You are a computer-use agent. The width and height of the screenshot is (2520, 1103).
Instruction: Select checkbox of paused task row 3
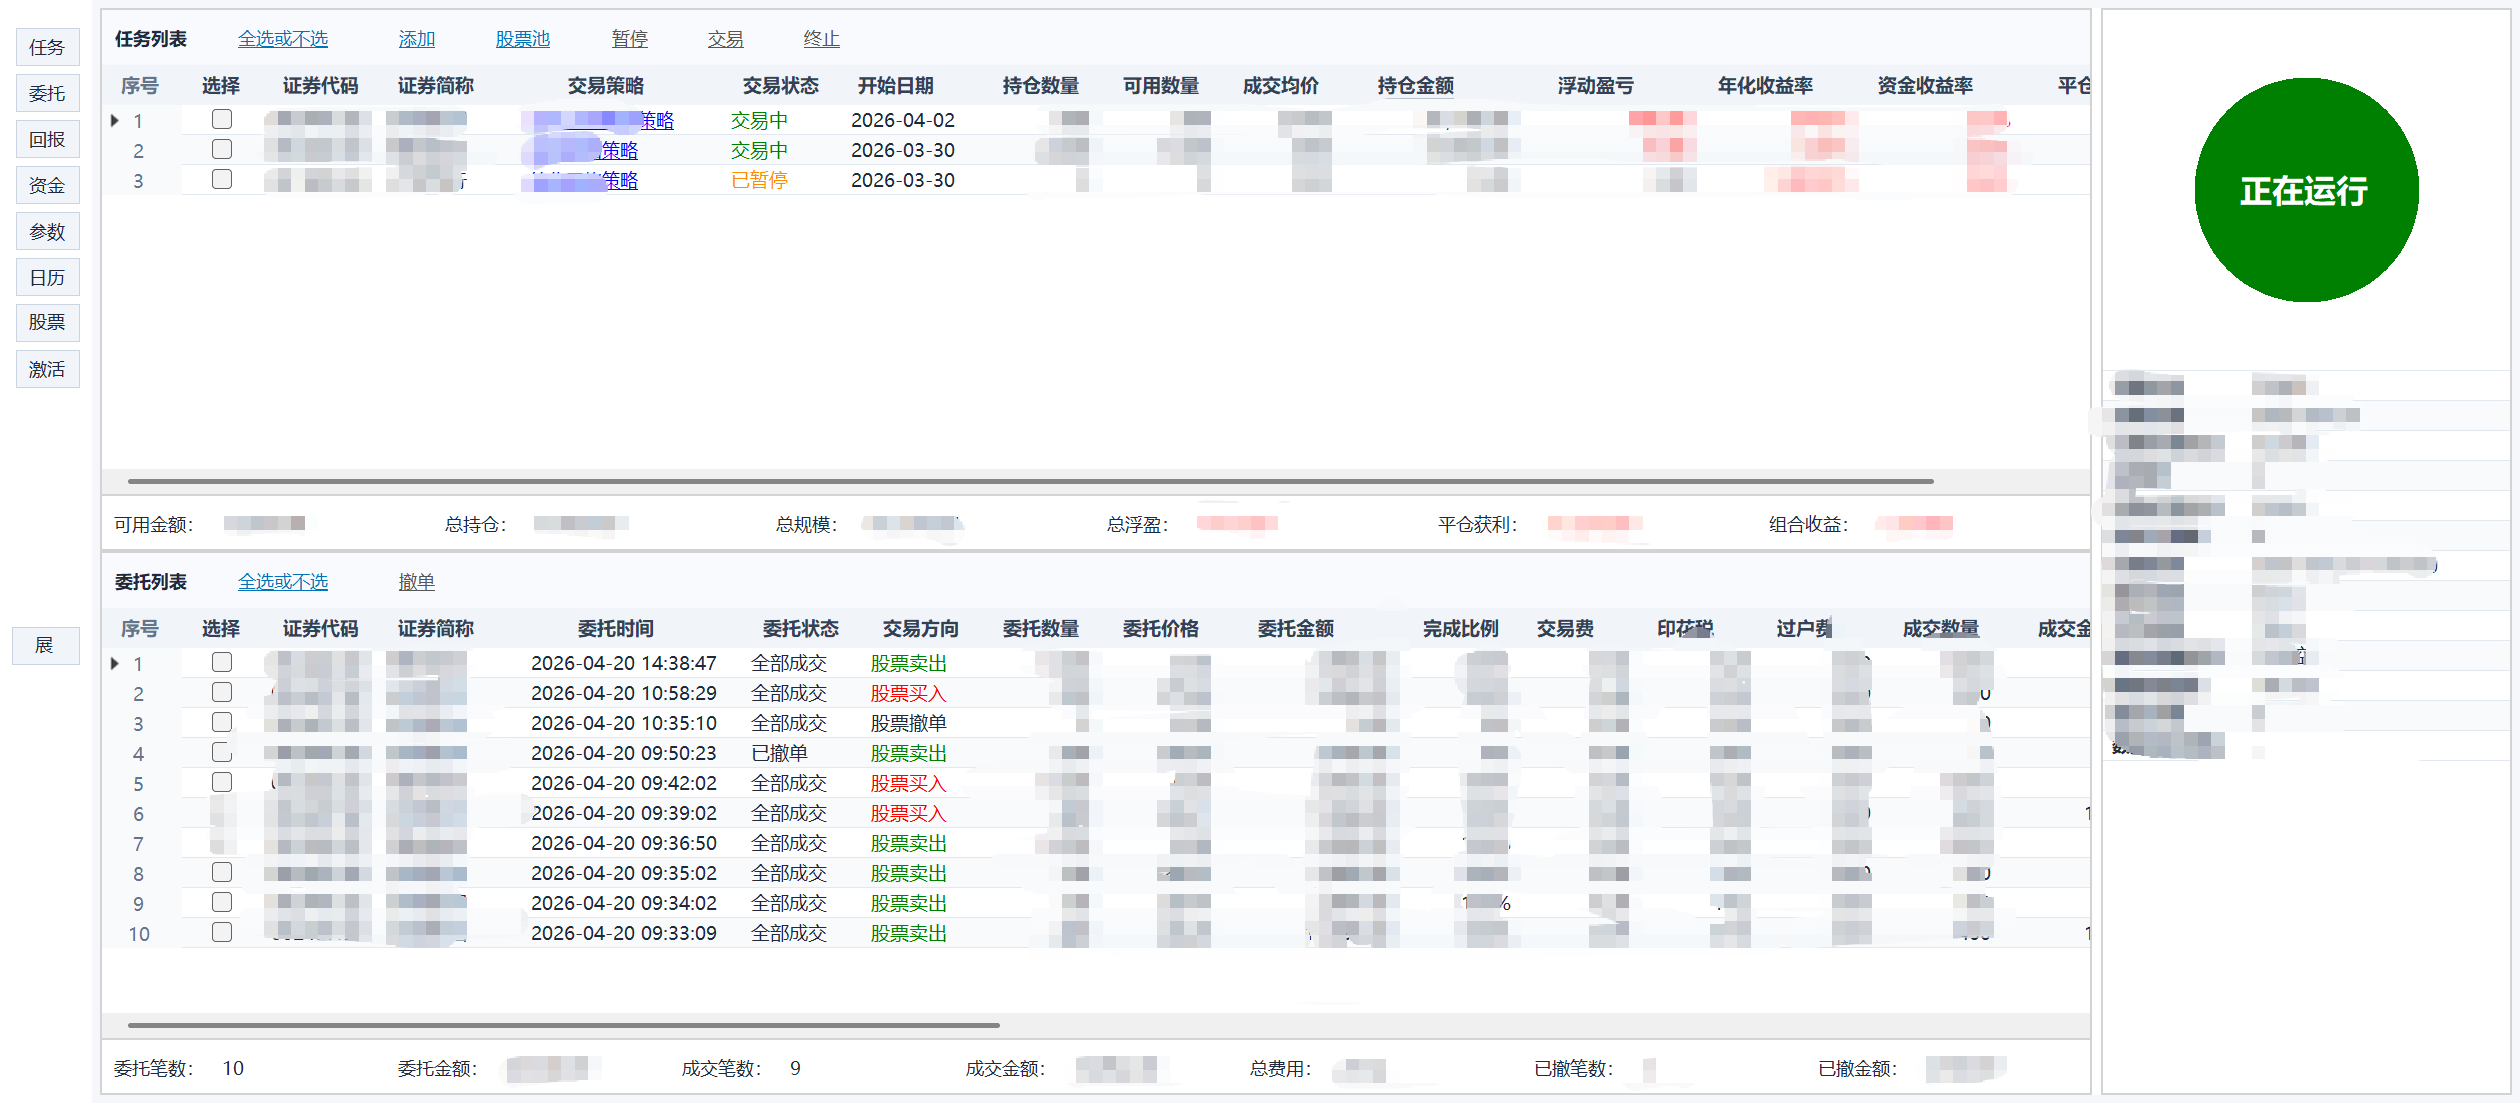click(x=222, y=179)
